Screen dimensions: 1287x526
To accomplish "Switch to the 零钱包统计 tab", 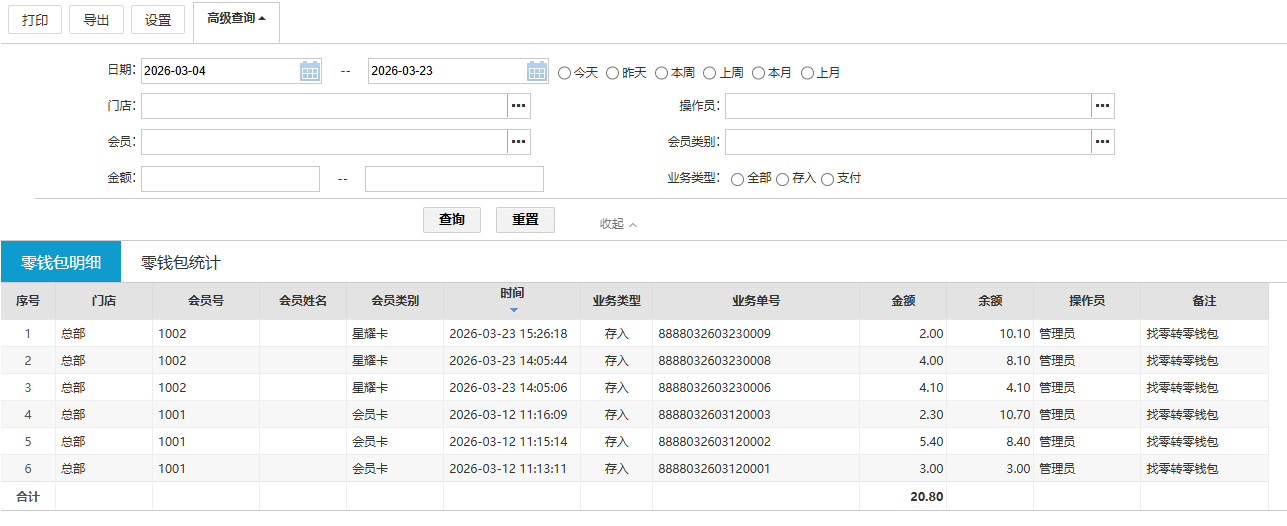I will [180, 263].
